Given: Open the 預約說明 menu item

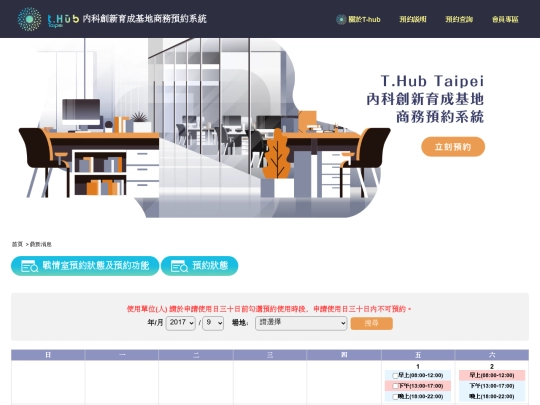Looking at the screenshot, I should (413, 19).
